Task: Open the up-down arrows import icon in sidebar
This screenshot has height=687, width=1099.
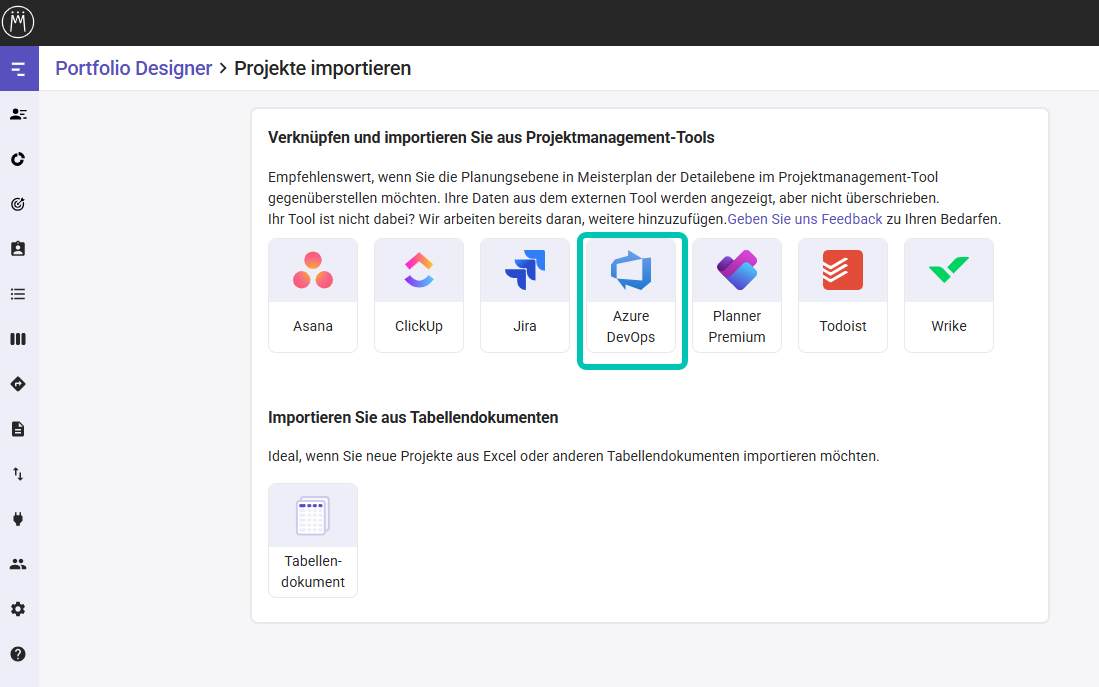Action: pos(18,474)
